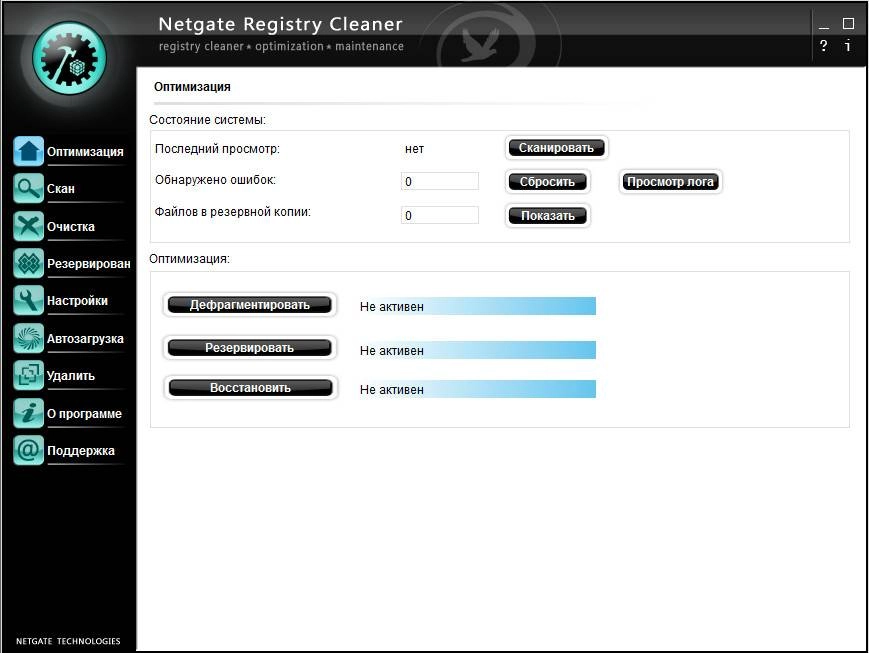Click the swirl icon beside Автозагрузка
The height and width of the screenshot is (653, 869).
(x=28, y=338)
